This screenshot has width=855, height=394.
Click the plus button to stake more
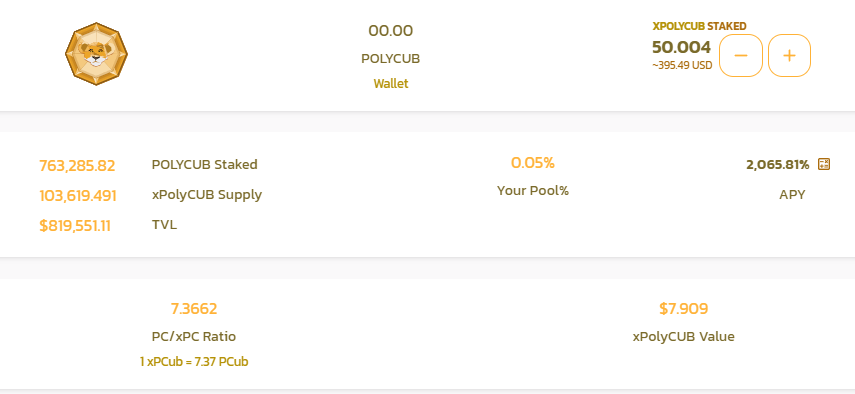coord(789,56)
